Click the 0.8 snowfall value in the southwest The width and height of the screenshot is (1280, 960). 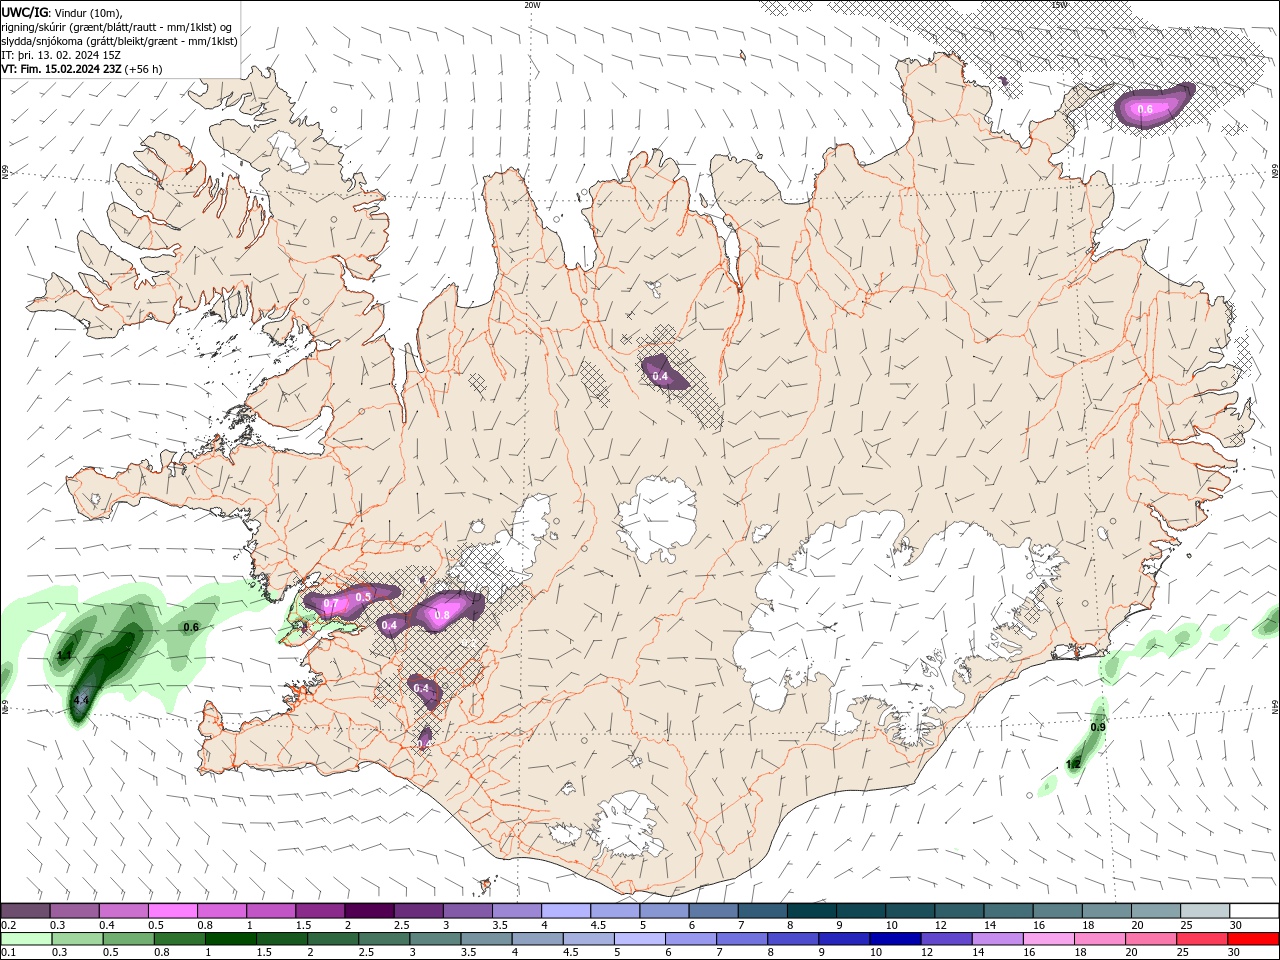click(442, 615)
